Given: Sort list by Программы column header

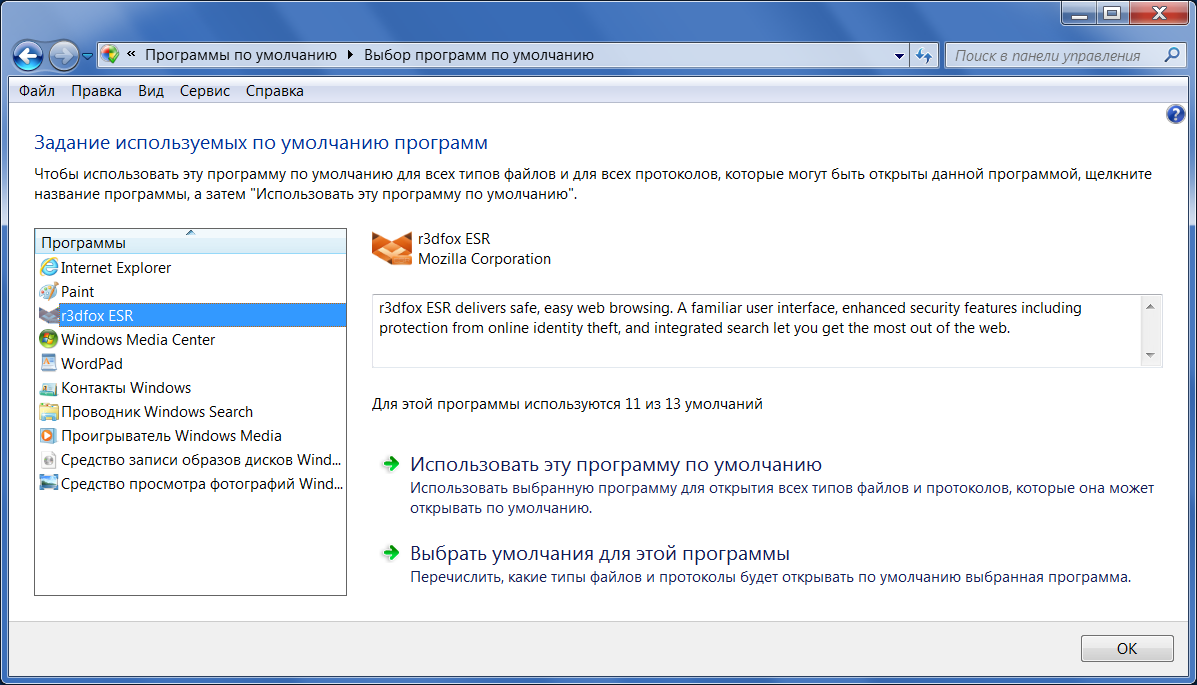Looking at the screenshot, I should 191,242.
